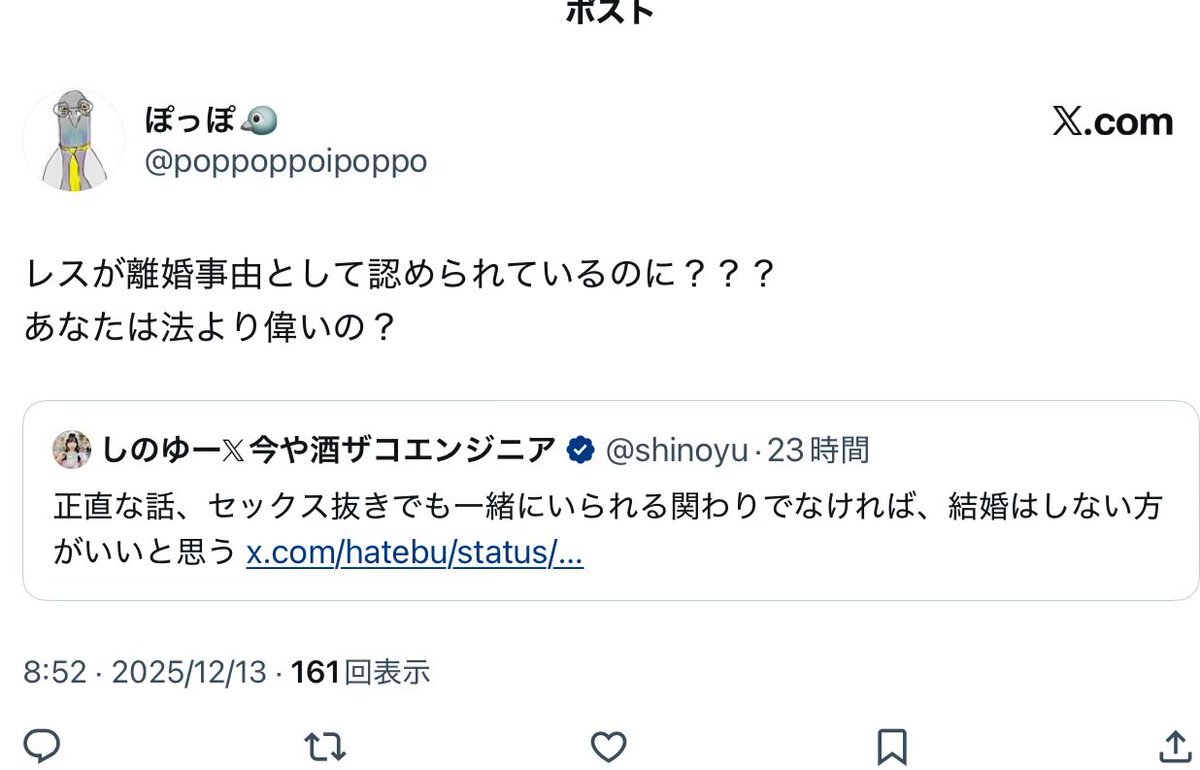Click the display name ぽっぽ
1200x770 pixels.
coord(190,122)
